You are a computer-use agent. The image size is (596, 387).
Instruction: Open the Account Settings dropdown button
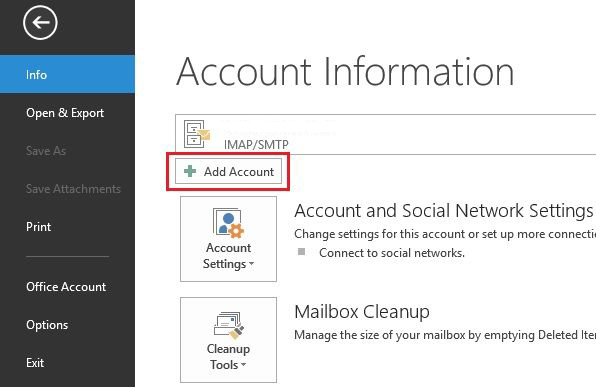(228, 239)
